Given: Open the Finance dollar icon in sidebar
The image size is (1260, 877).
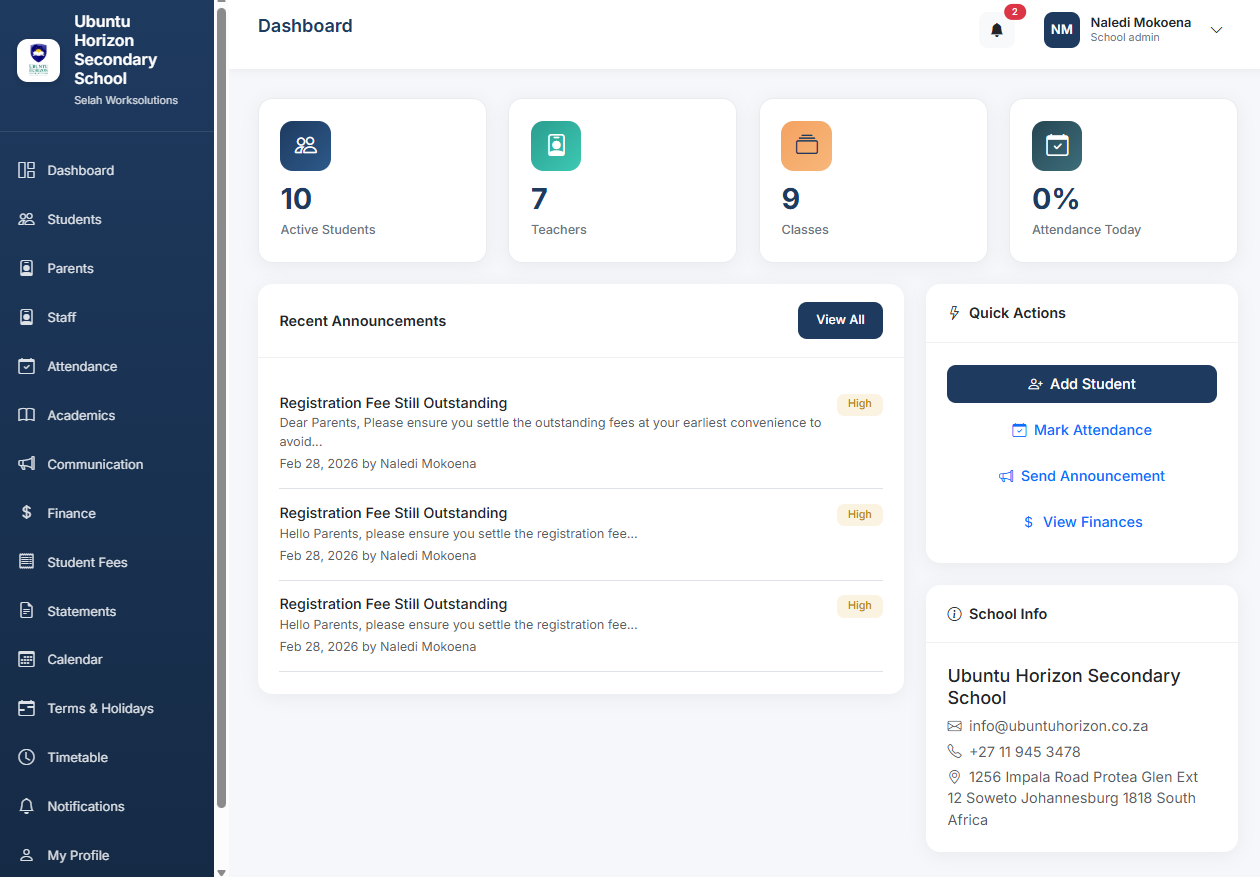Looking at the screenshot, I should click(25, 513).
